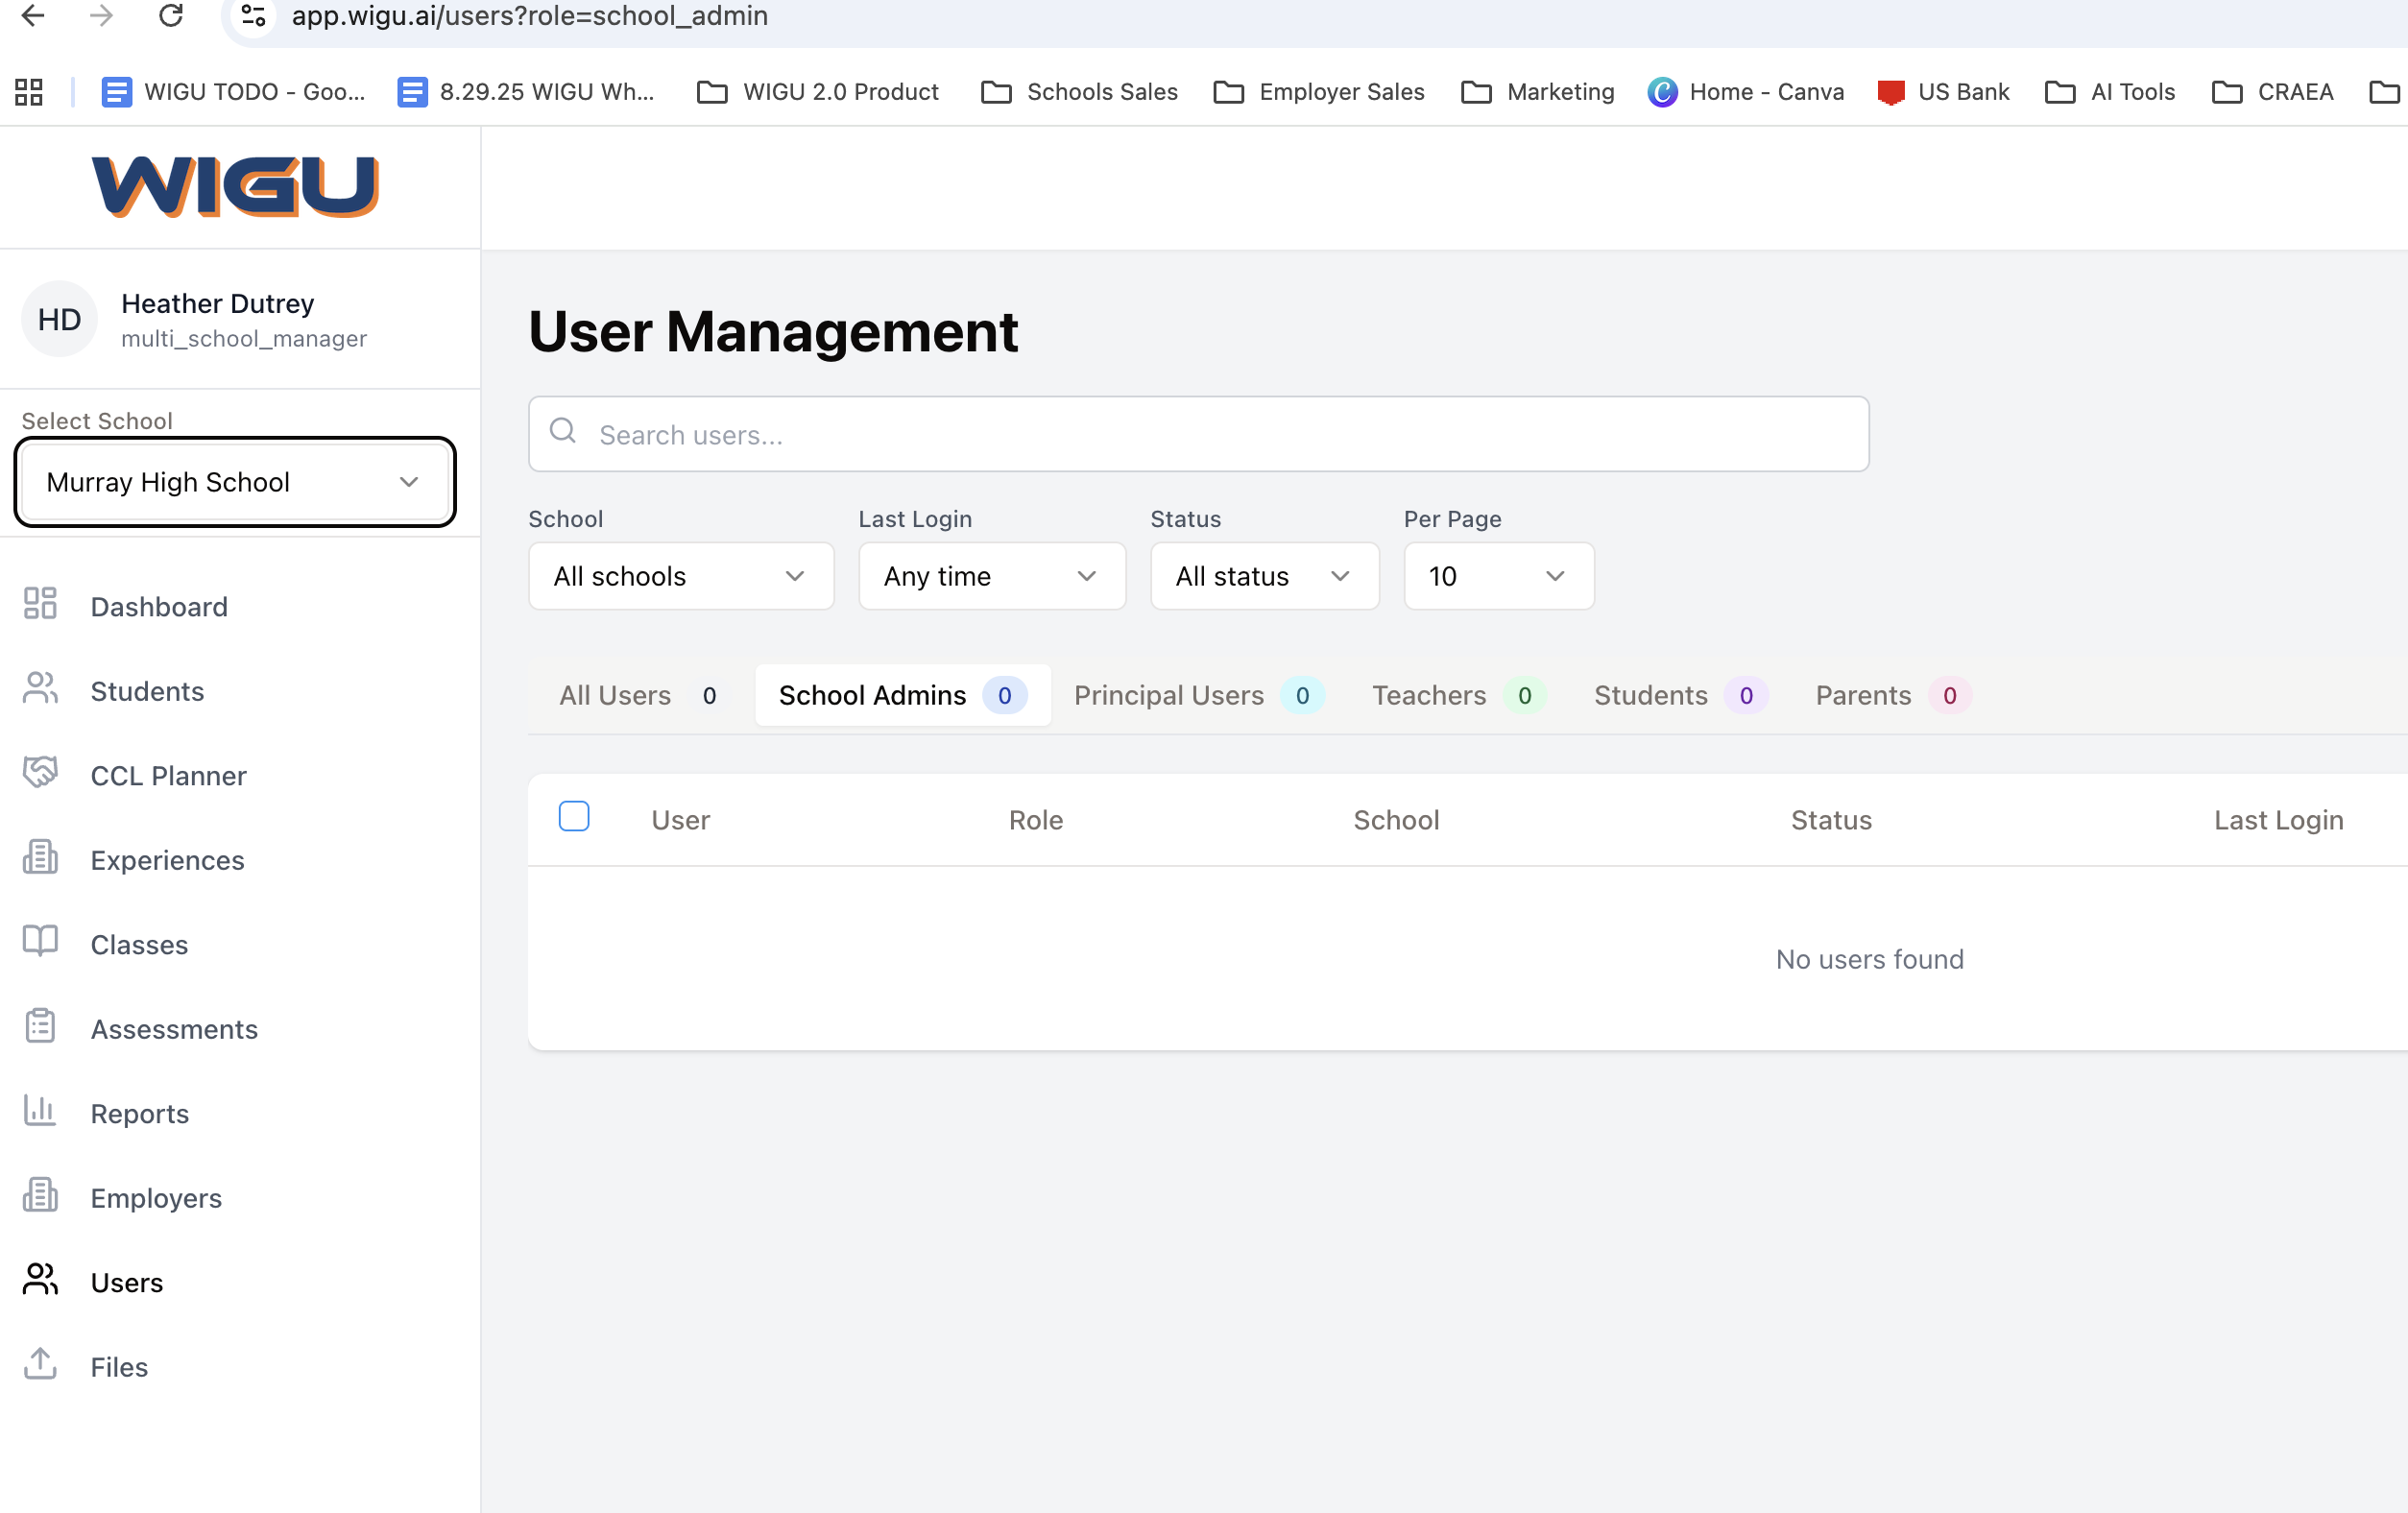This screenshot has height=1513, width=2408.
Task: Tick the select-all users checkbox
Action: coord(574,817)
